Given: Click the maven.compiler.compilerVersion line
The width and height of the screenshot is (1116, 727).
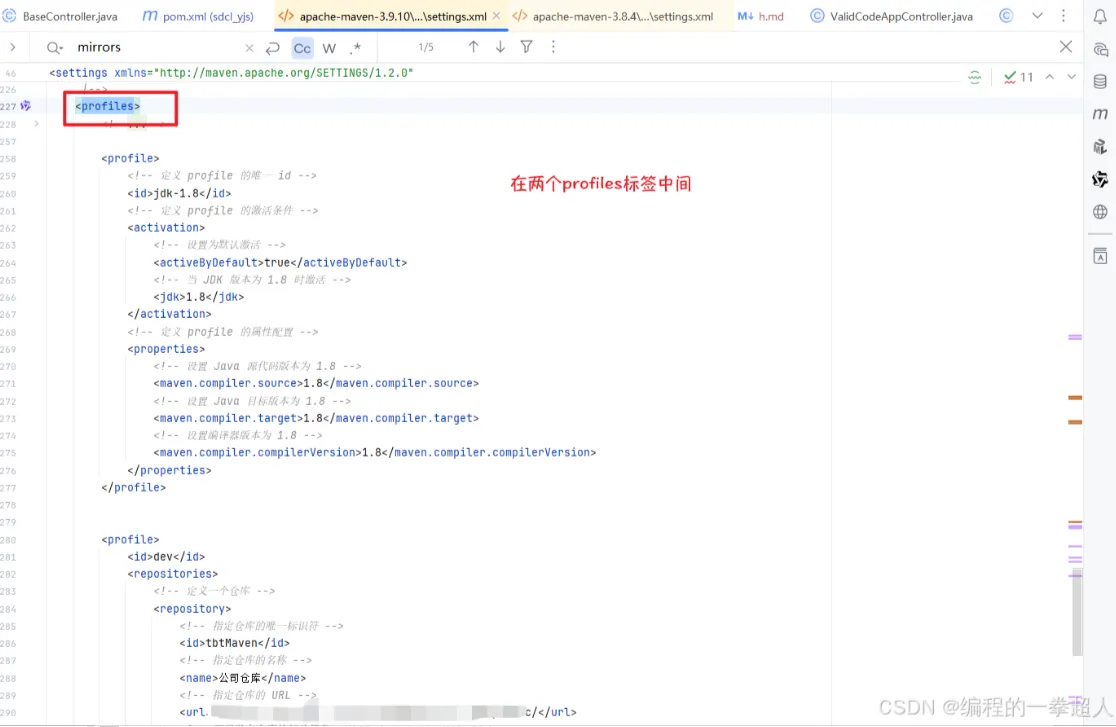Looking at the screenshot, I should (375, 452).
